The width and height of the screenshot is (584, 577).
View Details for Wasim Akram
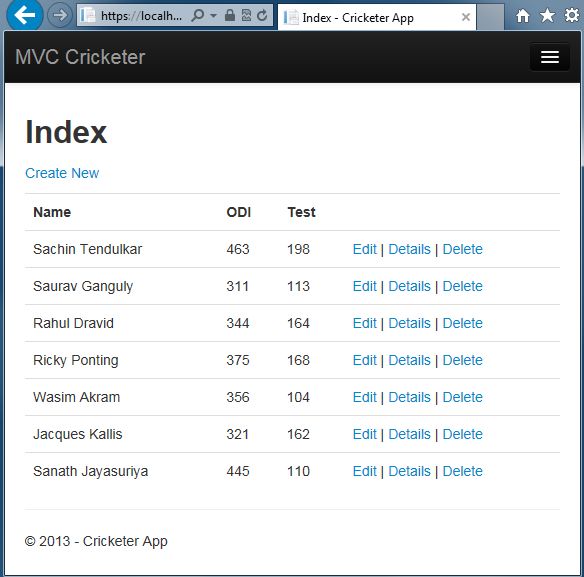pyautogui.click(x=409, y=397)
